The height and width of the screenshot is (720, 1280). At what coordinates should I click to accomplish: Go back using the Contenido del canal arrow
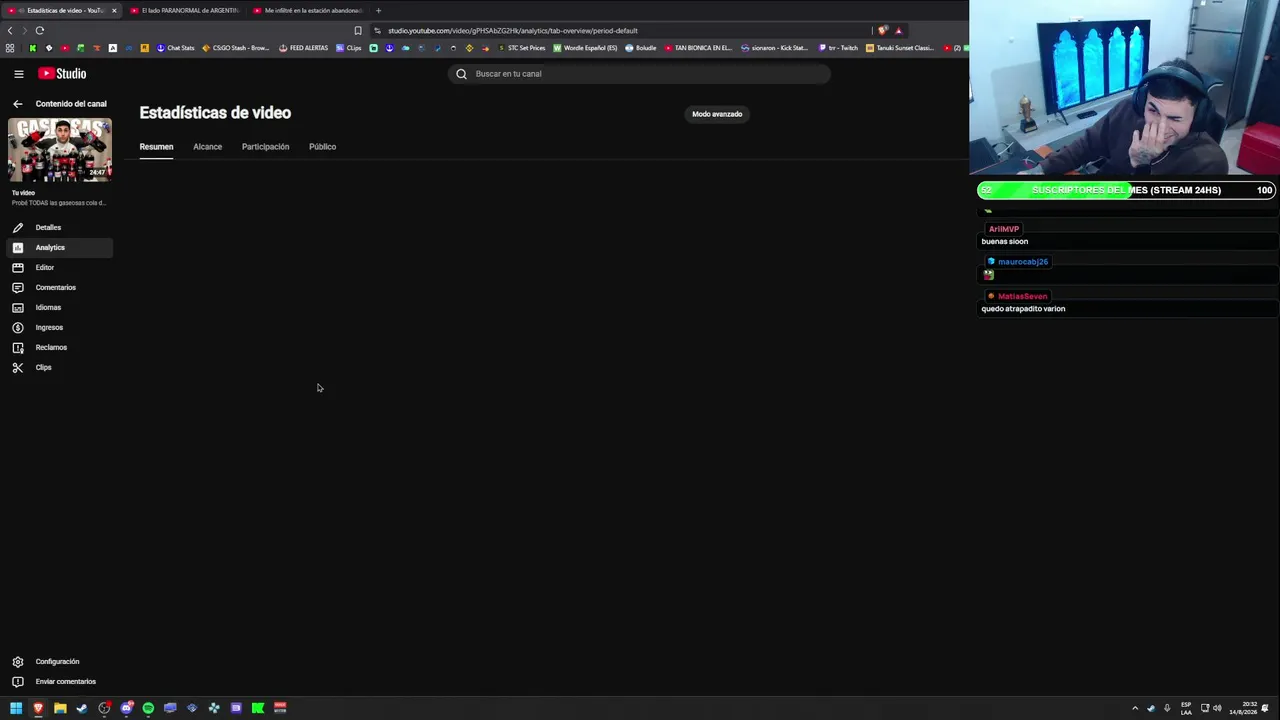tap(17, 104)
